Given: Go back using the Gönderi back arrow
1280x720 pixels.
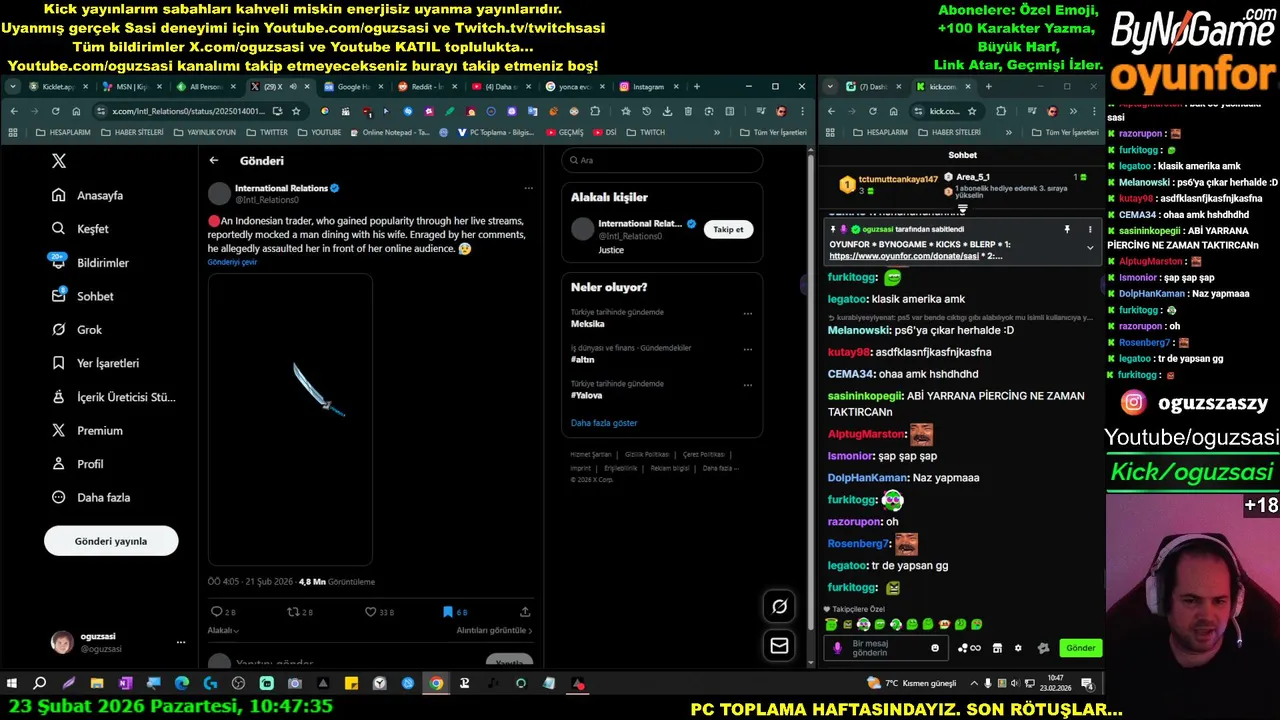Looking at the screenshot, I should [214, 160].
